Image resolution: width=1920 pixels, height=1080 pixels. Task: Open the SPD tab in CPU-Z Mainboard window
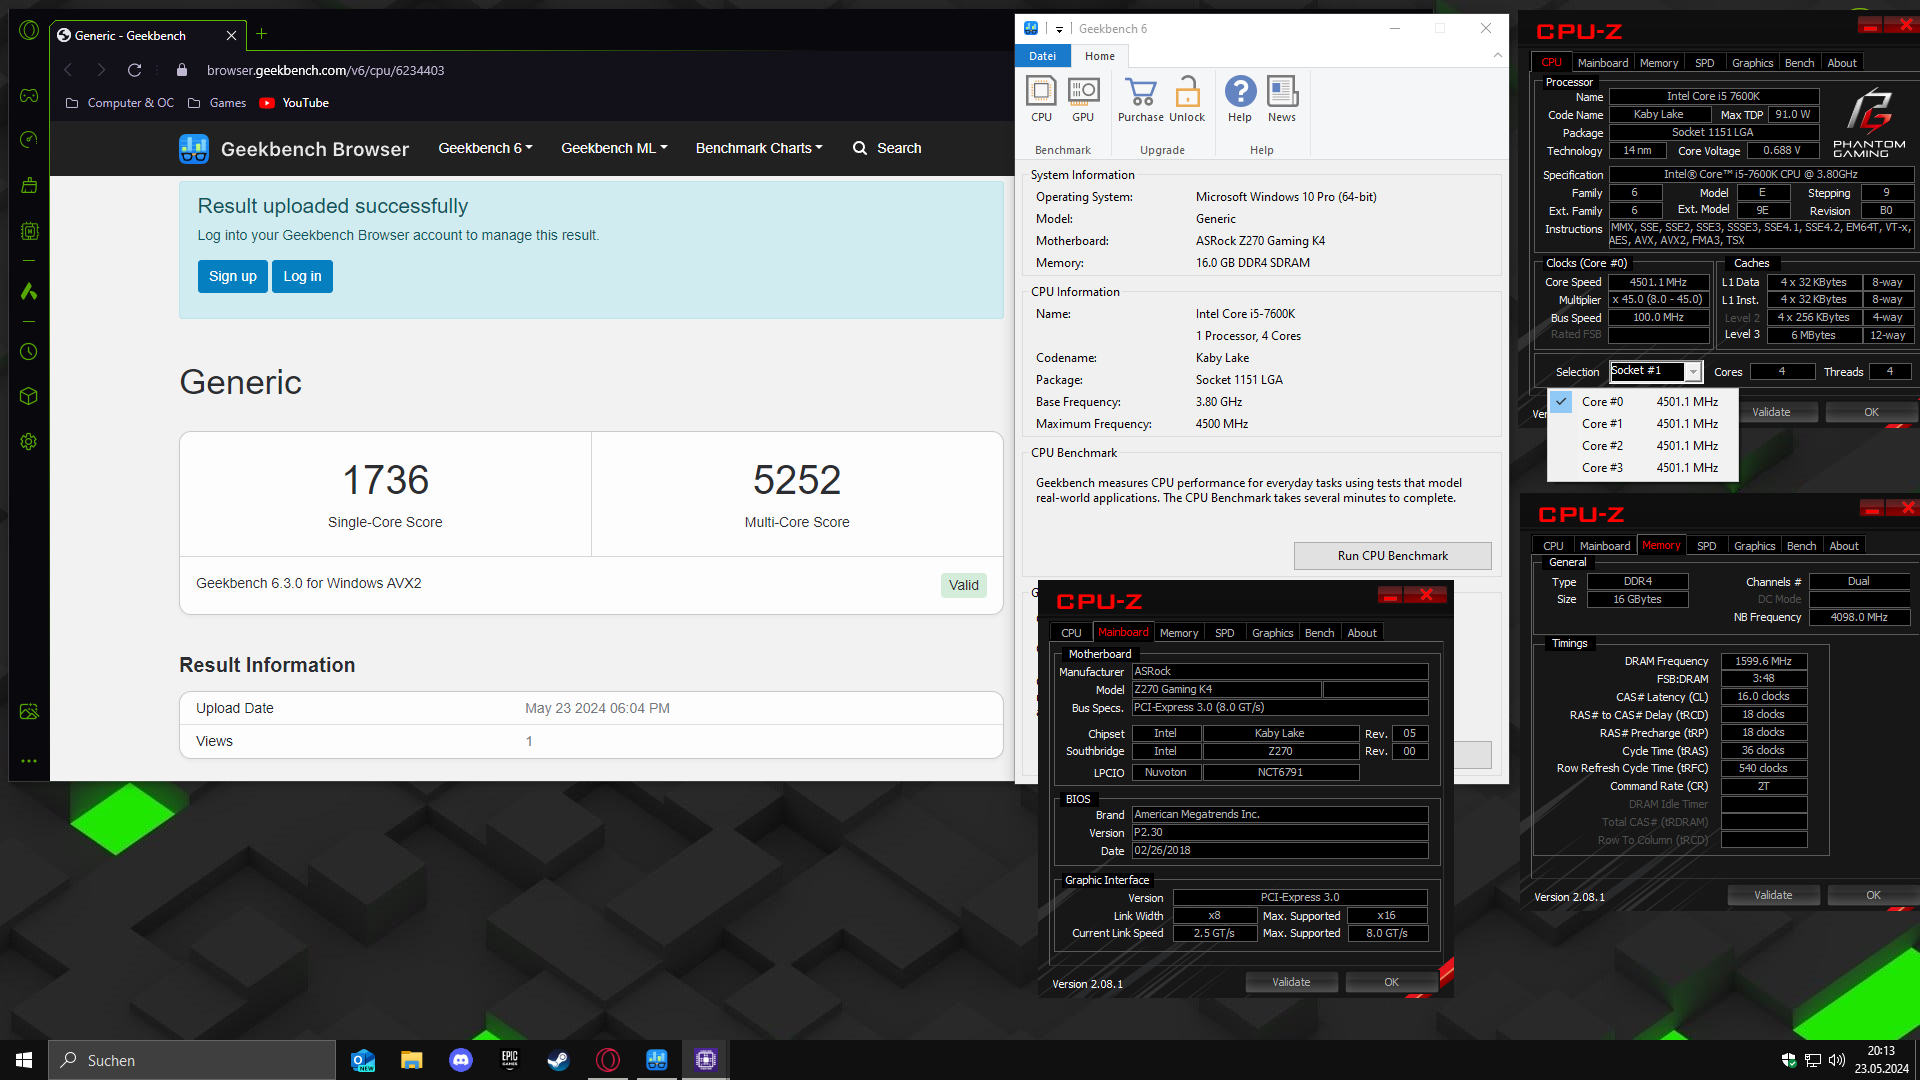[x=1224, y=633]
